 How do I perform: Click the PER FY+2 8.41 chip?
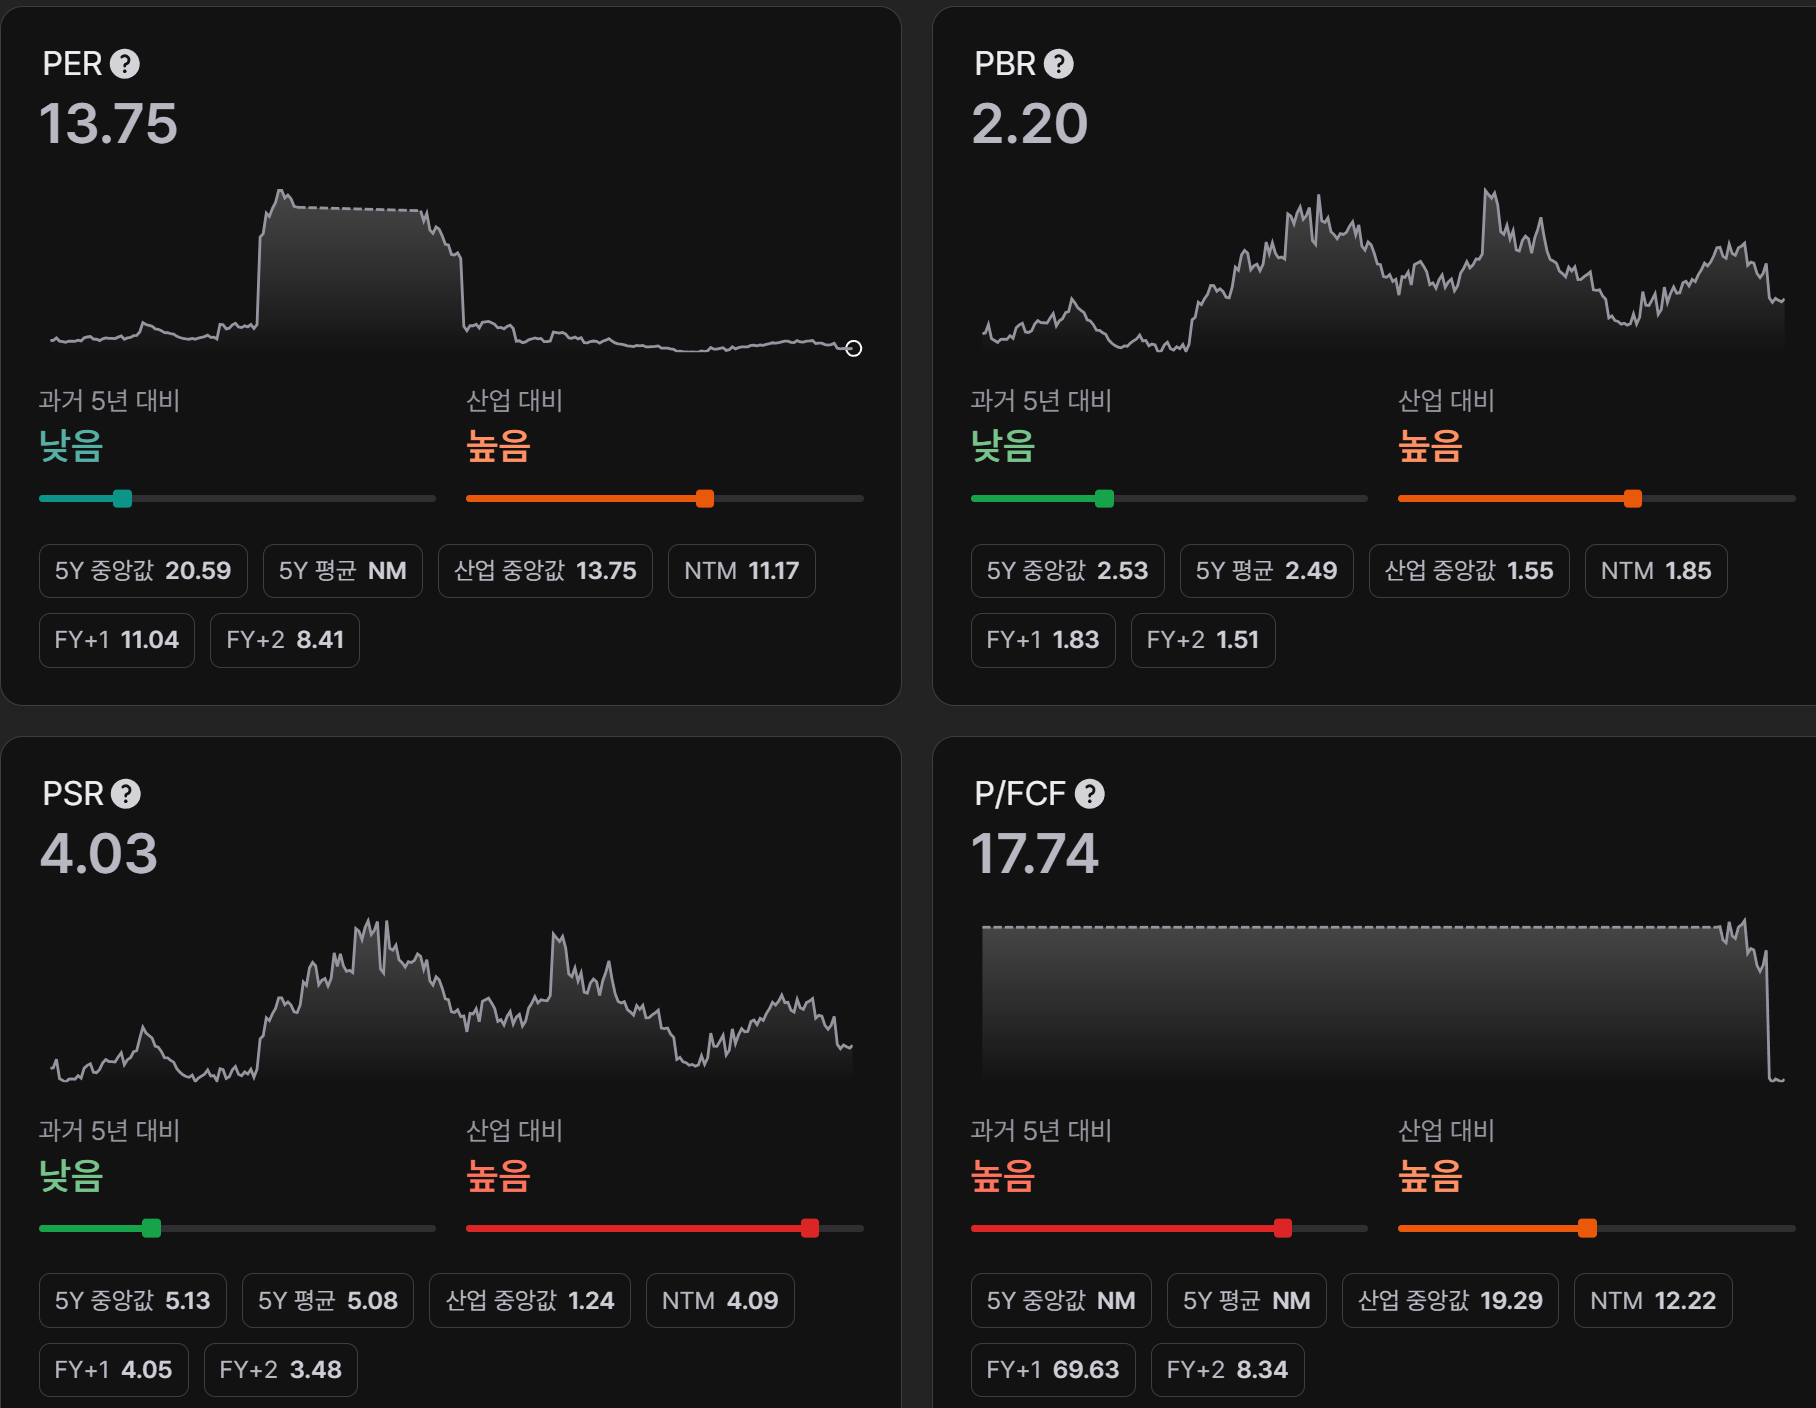(284, 640)
